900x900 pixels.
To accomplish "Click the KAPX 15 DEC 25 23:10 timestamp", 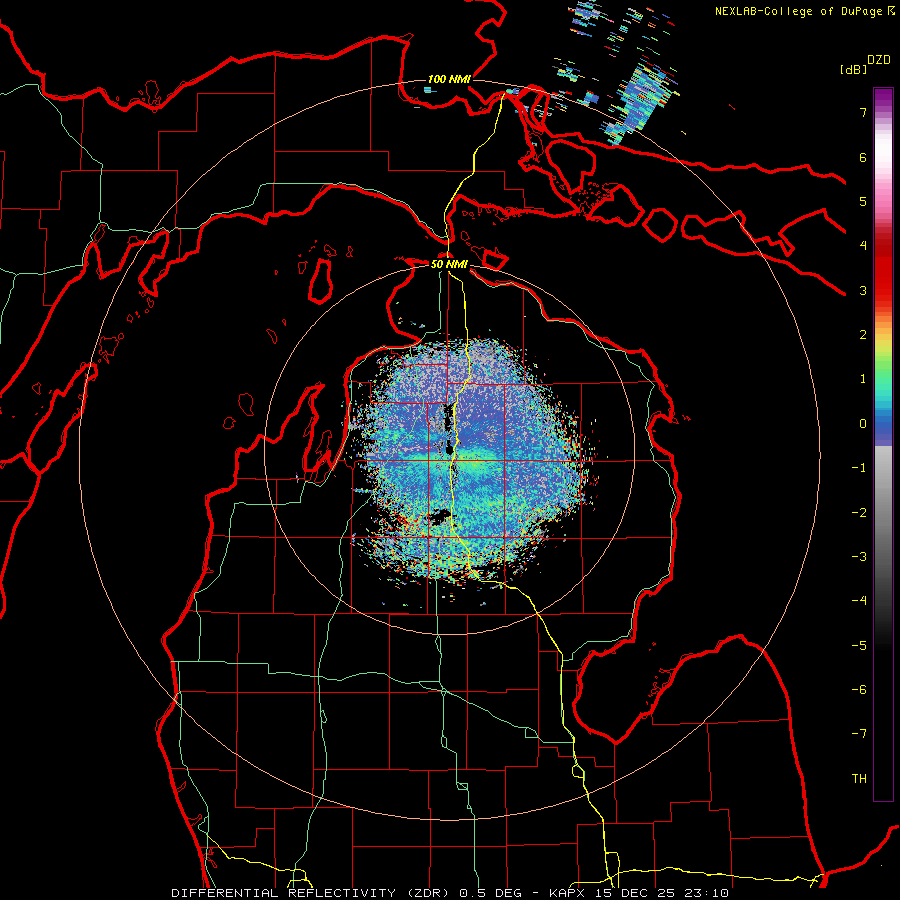I will [639, 893].
